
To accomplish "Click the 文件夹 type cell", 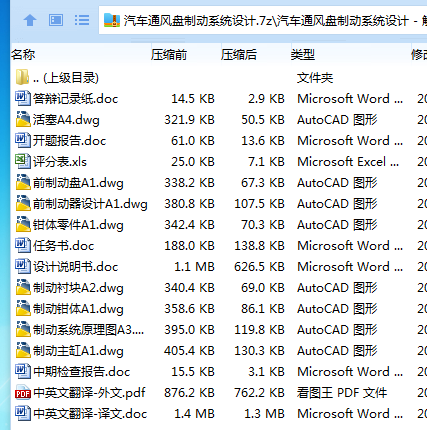I will pos(315,78).
